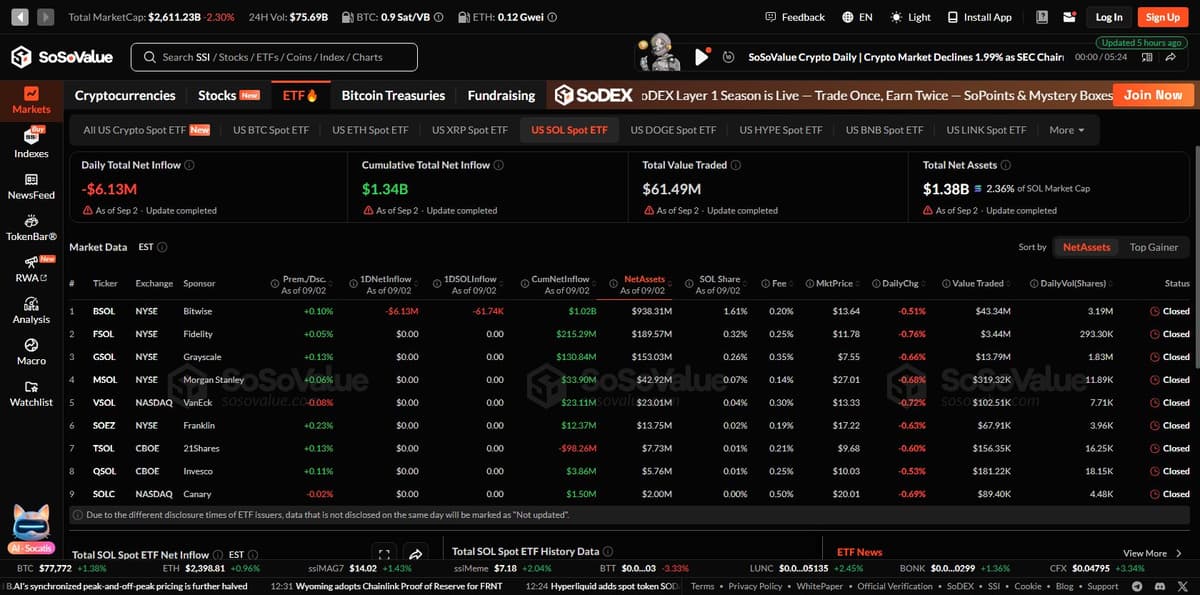Select the All US Crypto Spot ETF tab
1200x595 pixels.
(x=146, y=130)
